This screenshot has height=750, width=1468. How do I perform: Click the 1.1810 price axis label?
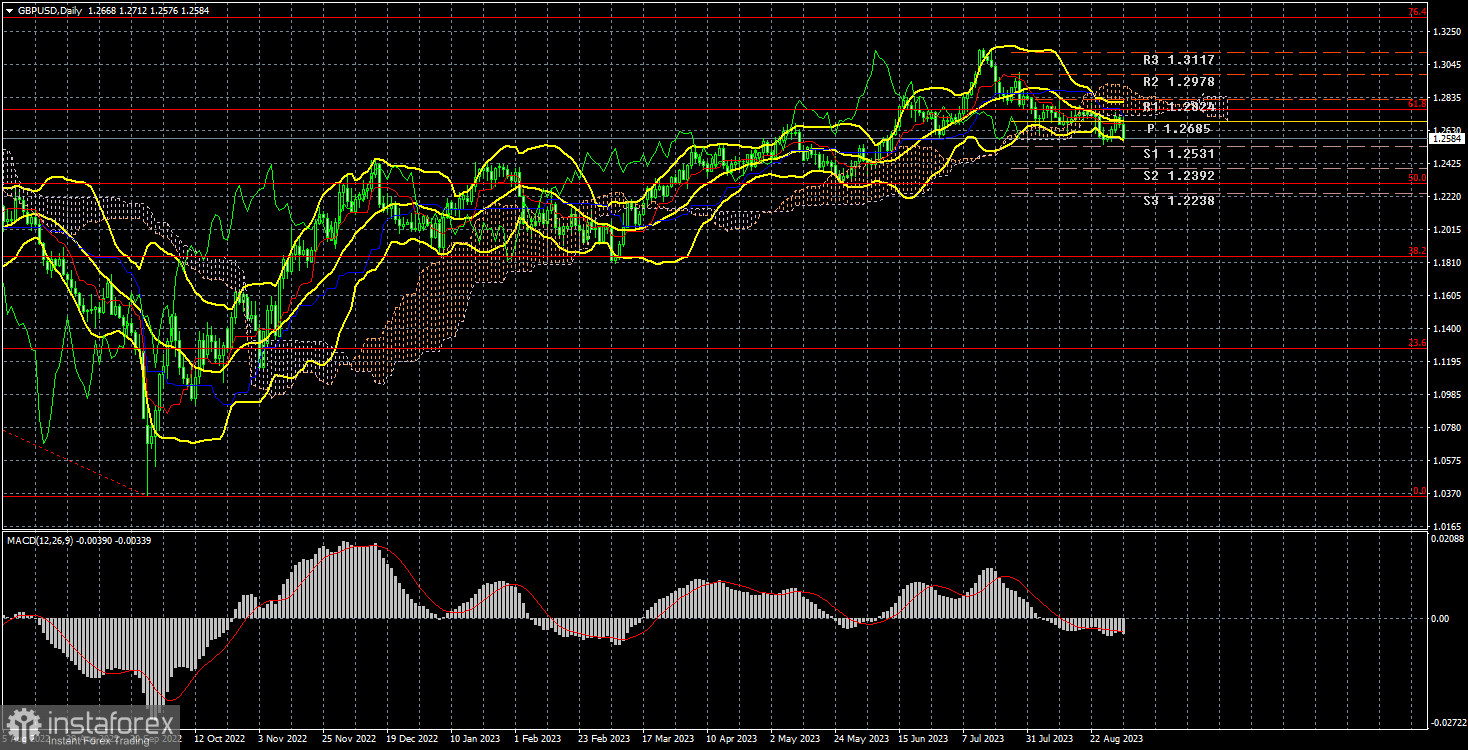coord(1446,263)
